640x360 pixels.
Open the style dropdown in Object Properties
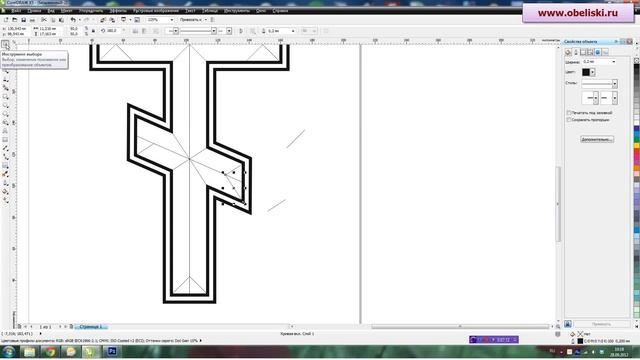coord(615,84)
